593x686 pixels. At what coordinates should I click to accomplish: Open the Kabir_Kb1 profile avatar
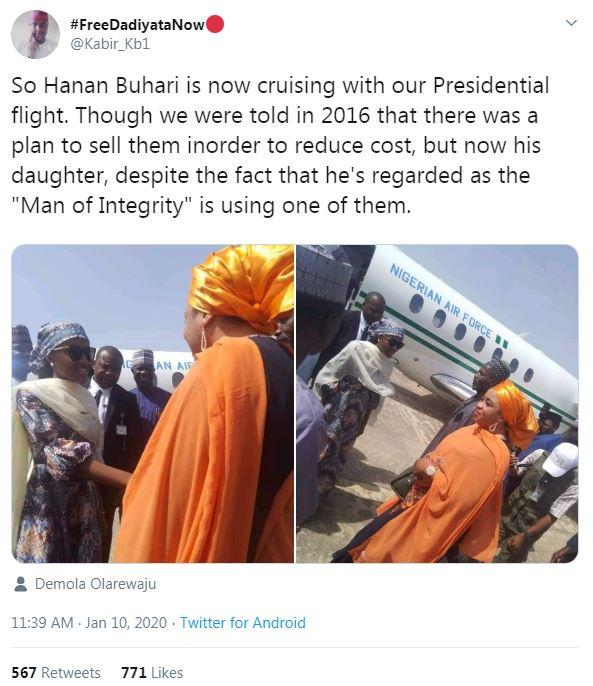[x=35, y=34]
